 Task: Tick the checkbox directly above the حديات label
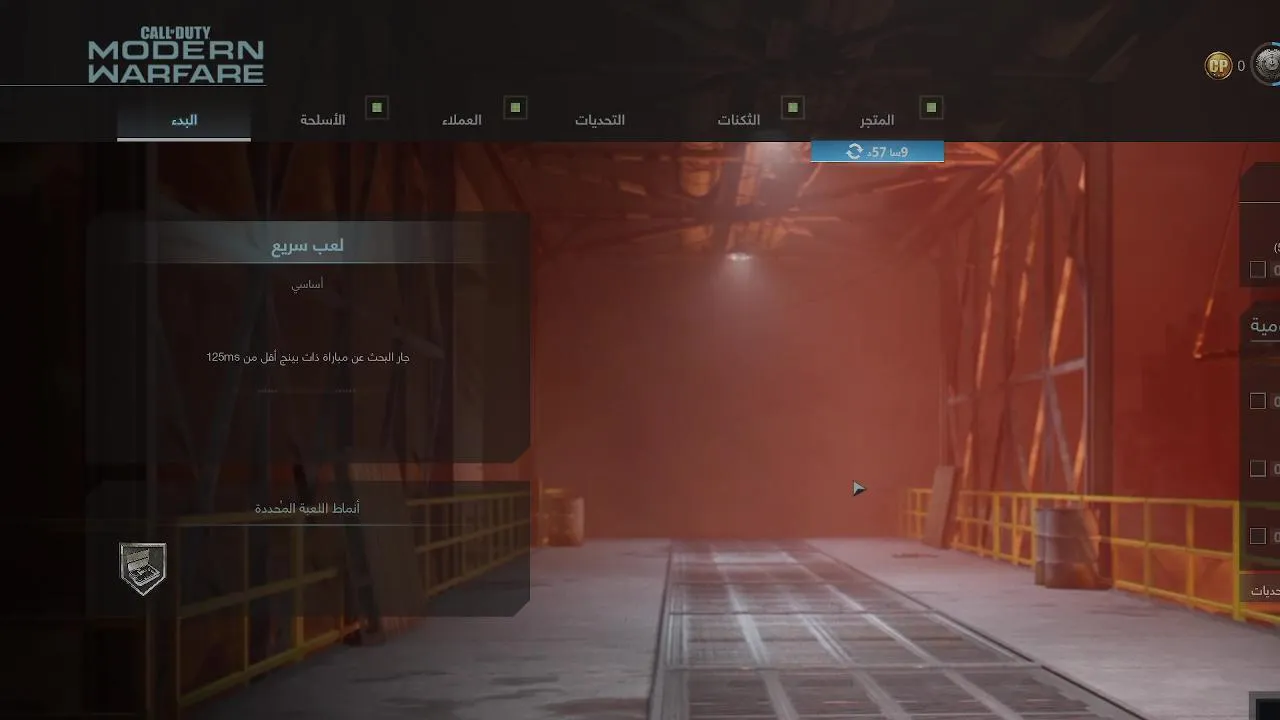[1258, 536]
